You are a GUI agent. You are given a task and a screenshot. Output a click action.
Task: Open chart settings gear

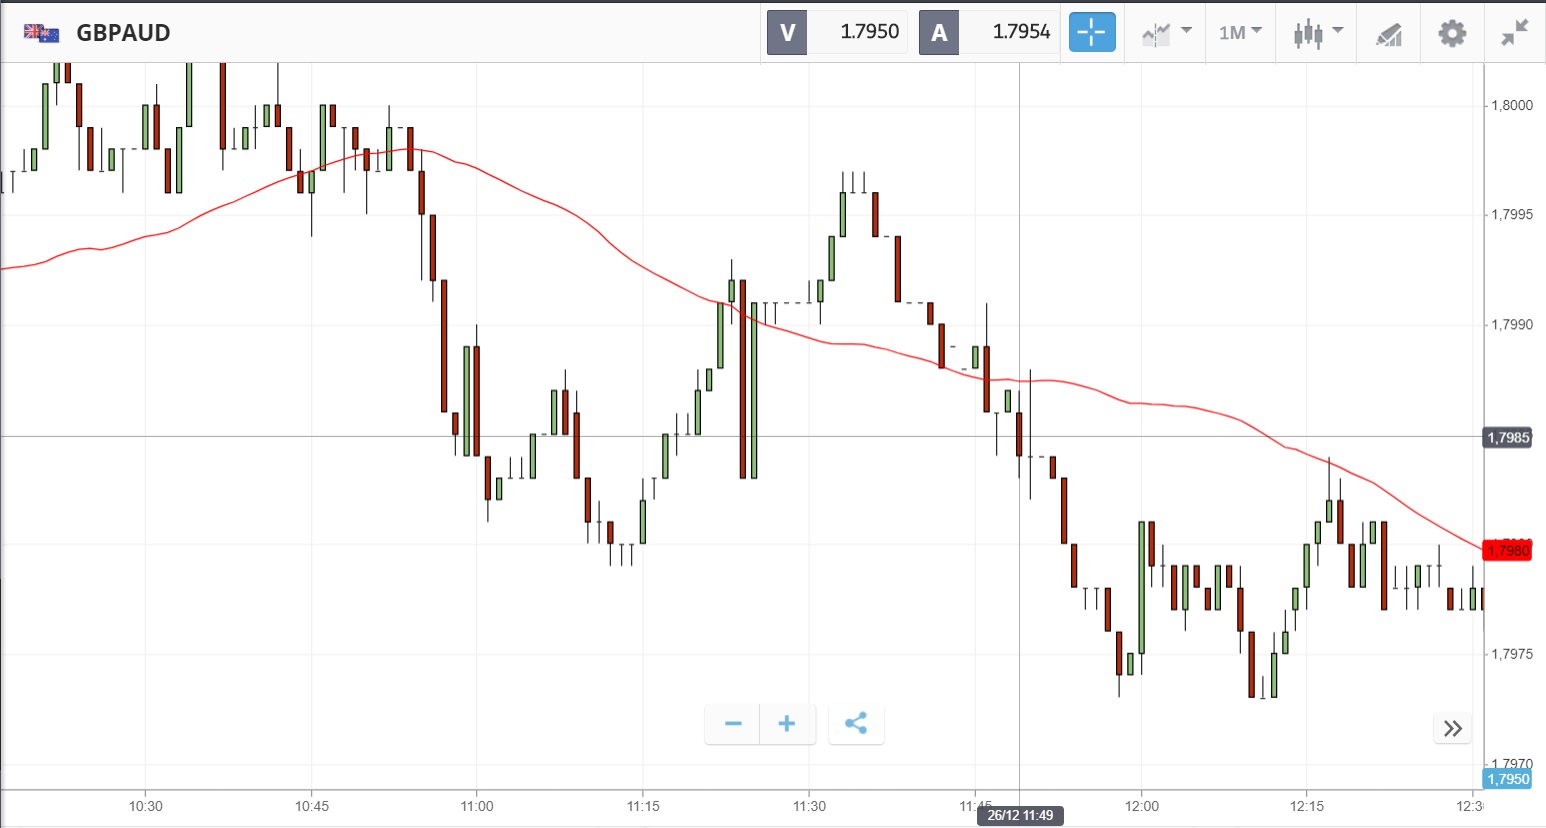click(1452, 33)
